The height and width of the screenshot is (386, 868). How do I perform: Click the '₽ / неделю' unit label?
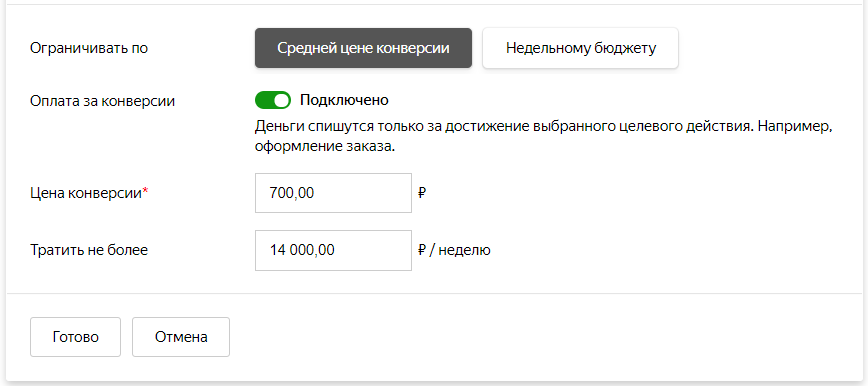pyautogui.click(x=454, y=250)
